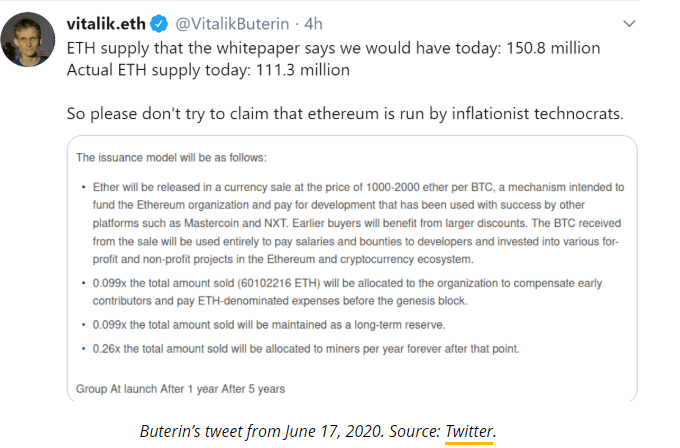Click the Buterin's tweet from June 17 caption
The image size is (680, 448).
[x=317, y=432]
